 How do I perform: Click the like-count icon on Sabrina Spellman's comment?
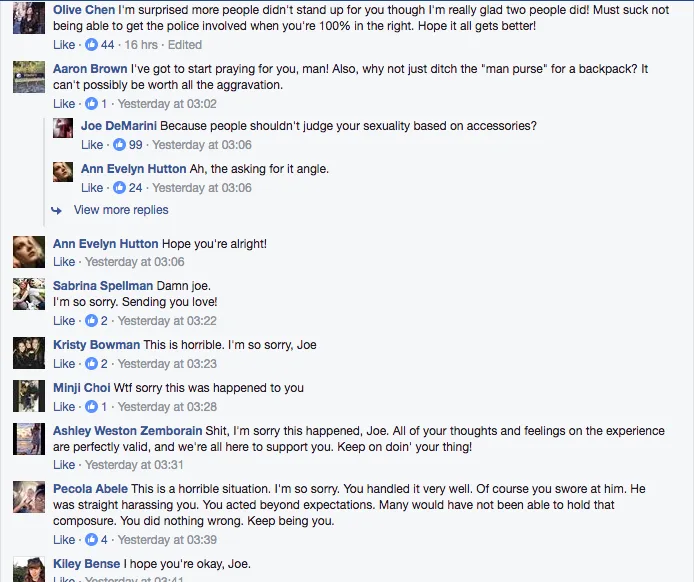pos(92,321)
